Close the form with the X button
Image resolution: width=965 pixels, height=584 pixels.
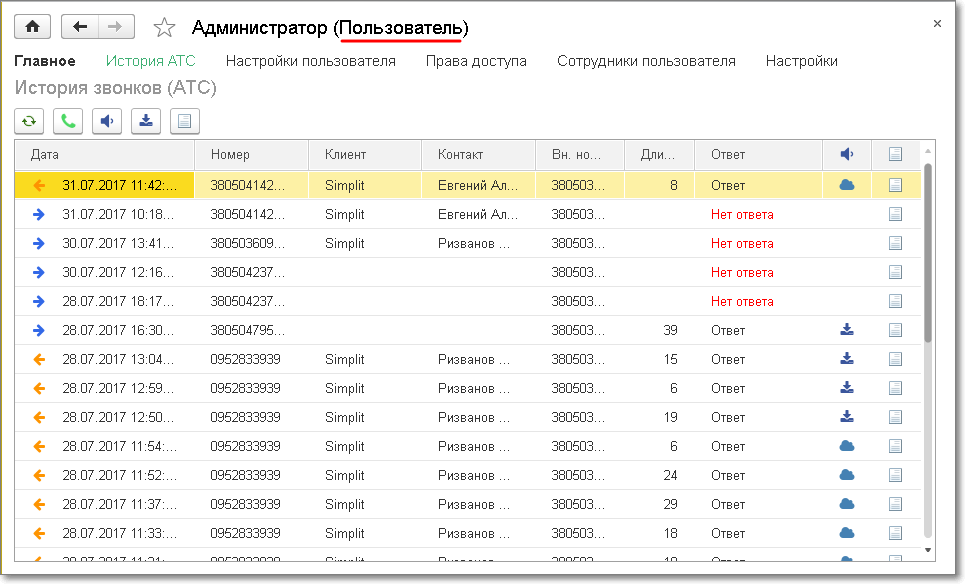coord(937,23)
